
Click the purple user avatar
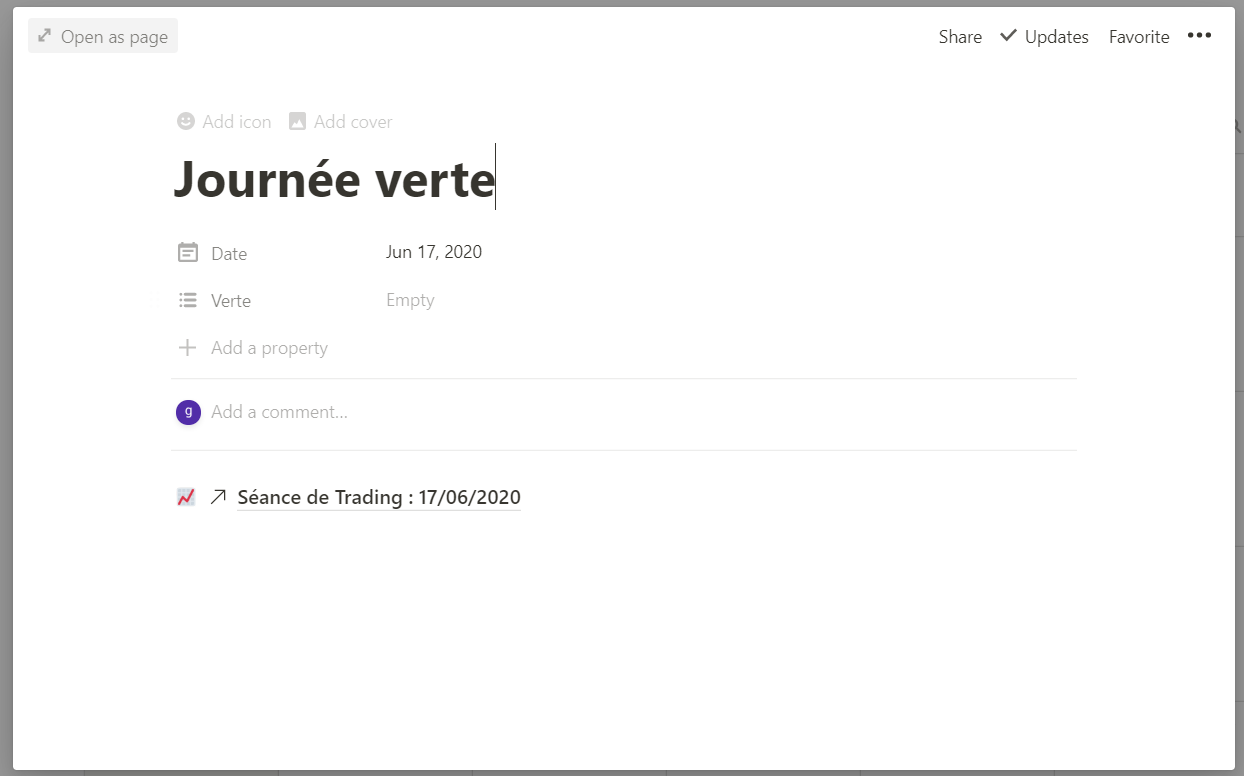pos(188,412)
